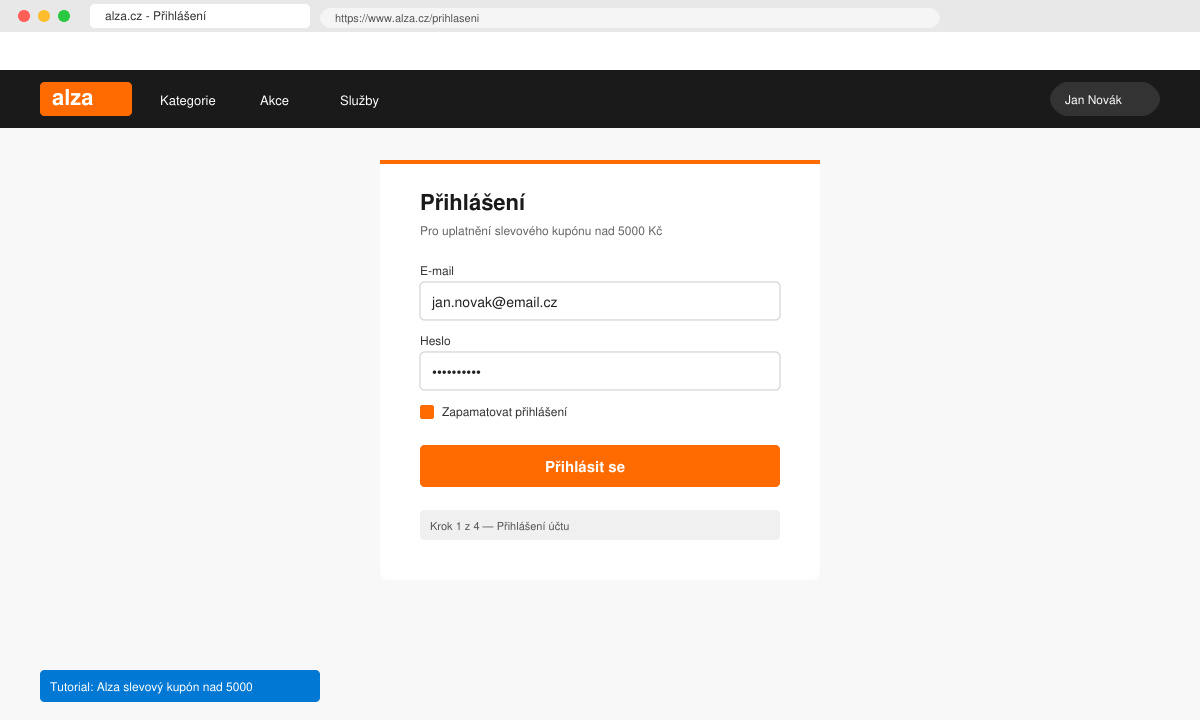Close the window with the red button
This screenshot has height=720, width=1200.
click(24, 16)
